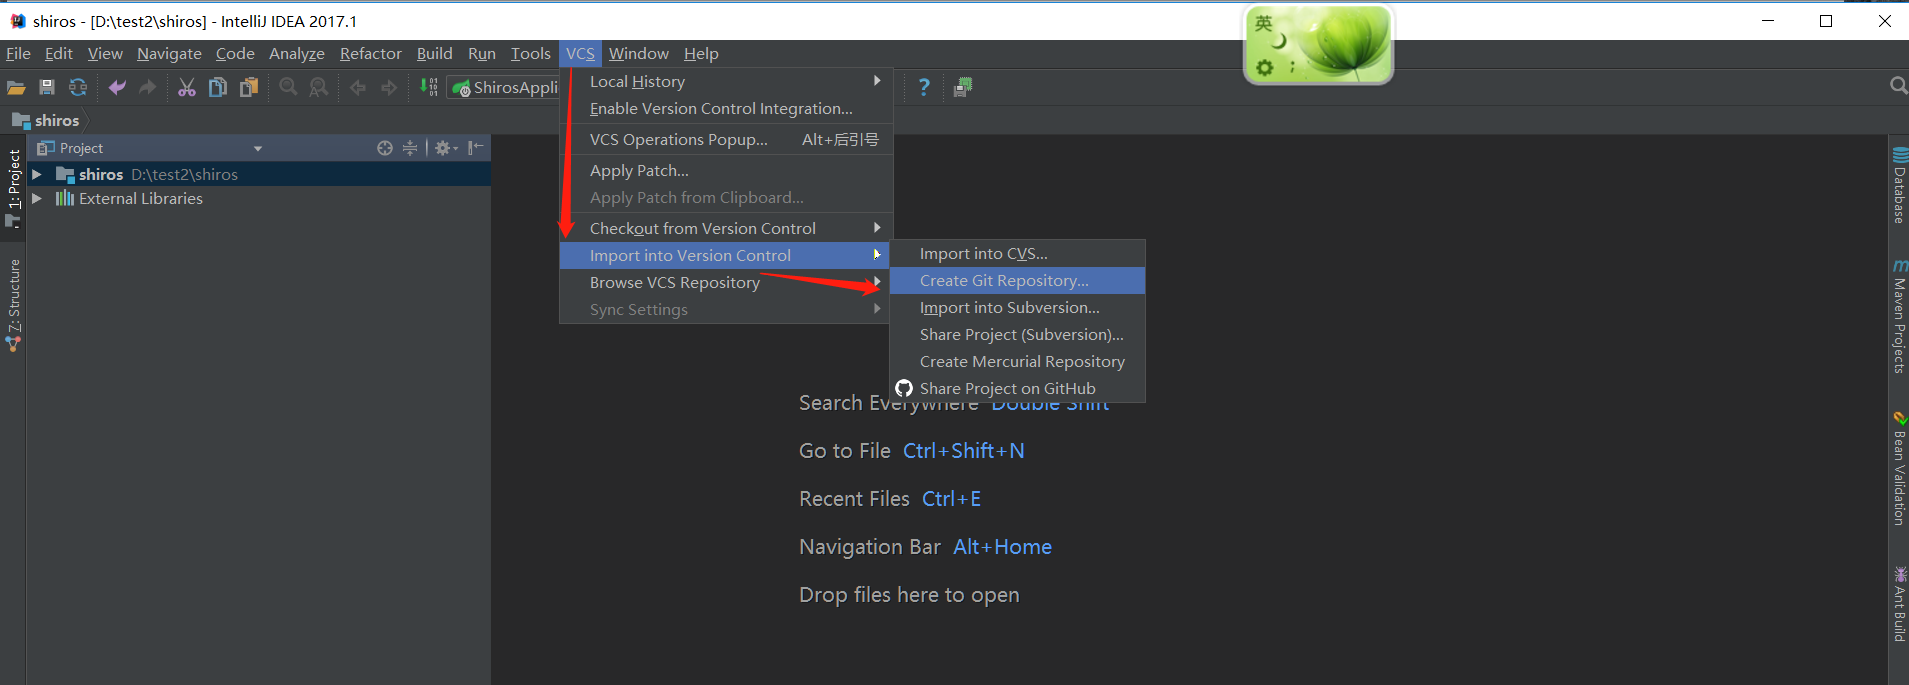Open the Ant Build side tab
The width and height of the screenshot is (1909, 685).
coord(1899,605)
